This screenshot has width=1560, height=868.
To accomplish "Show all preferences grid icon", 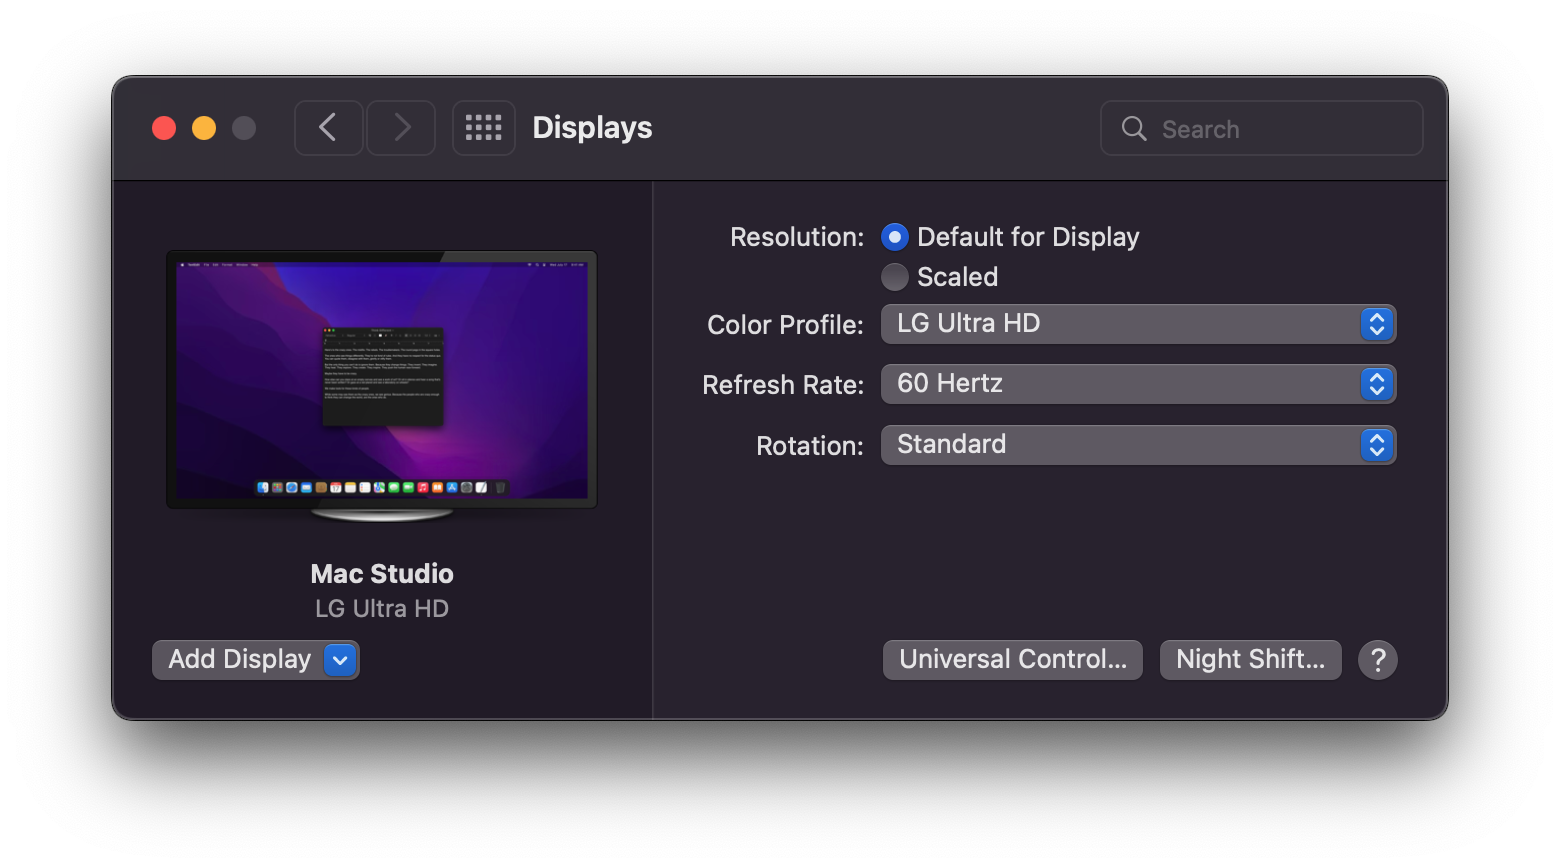I will coord(484,128).
